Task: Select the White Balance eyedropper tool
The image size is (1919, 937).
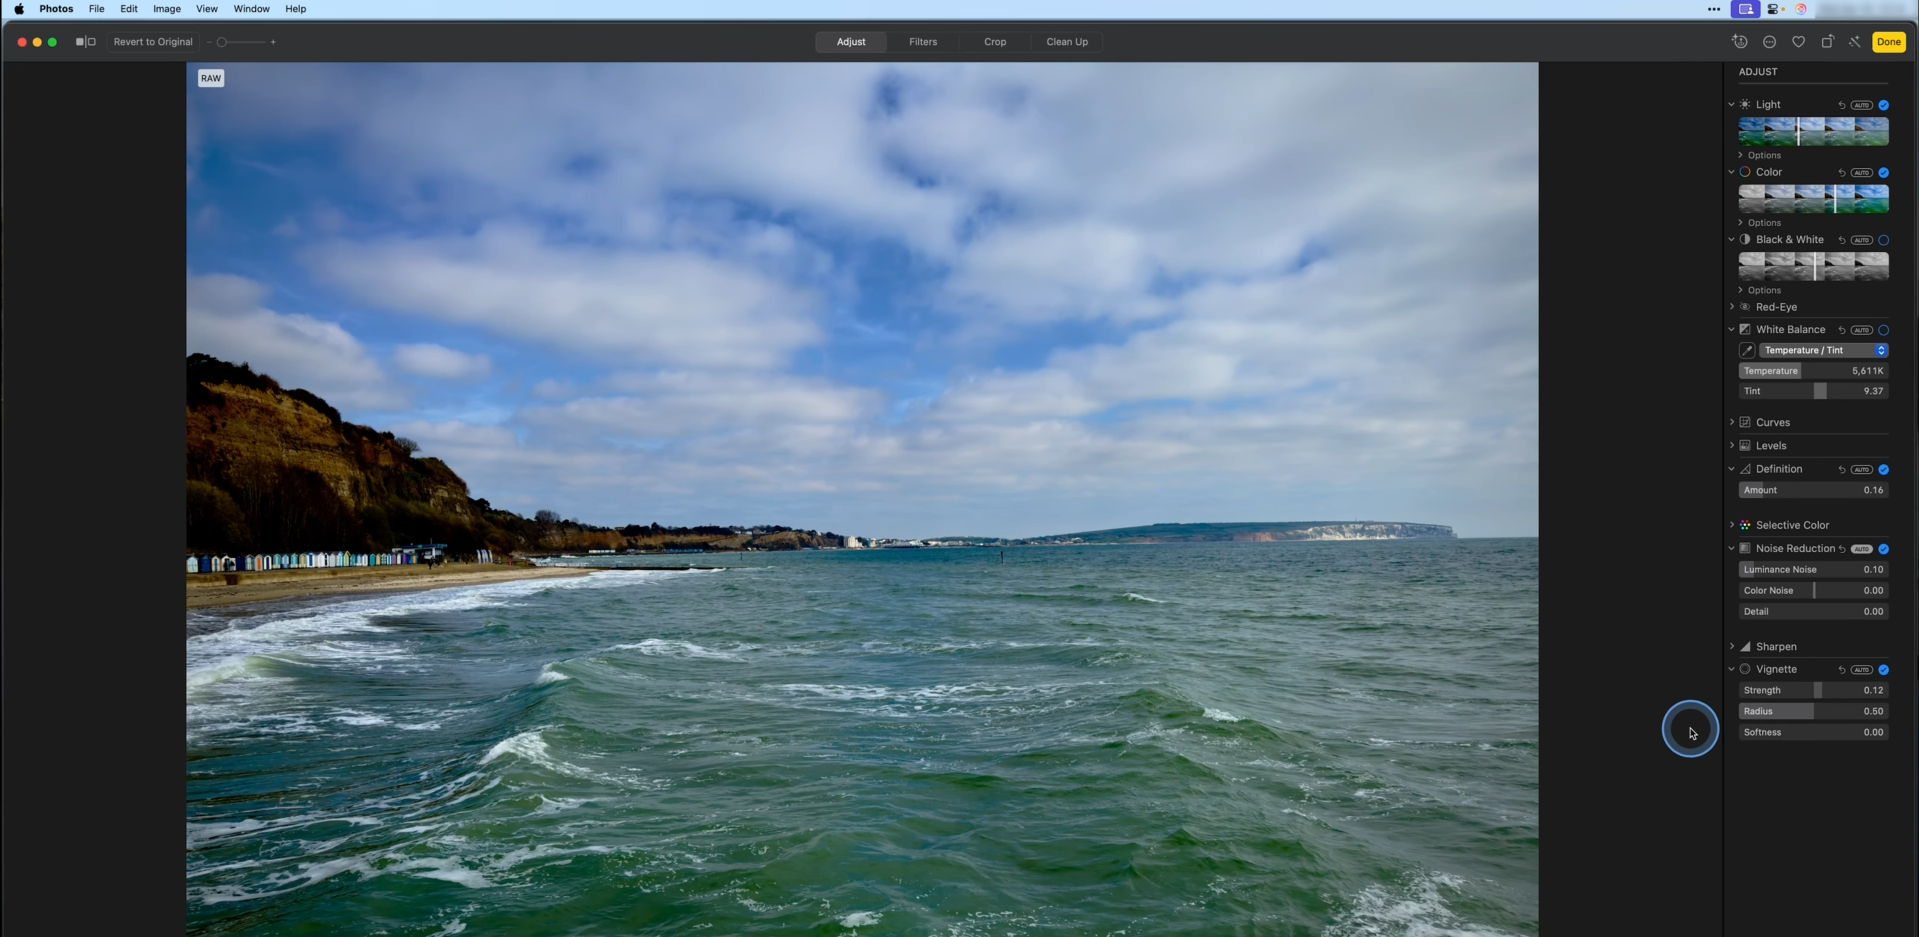Action: click(1747, 350)
